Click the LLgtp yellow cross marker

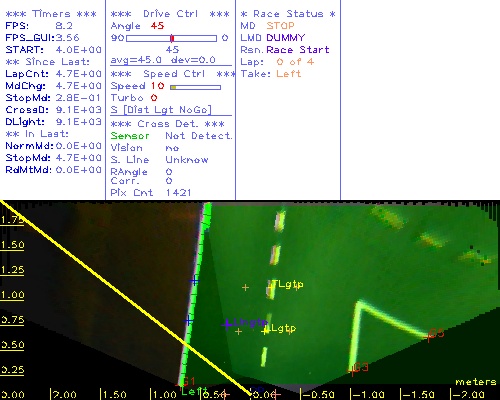click(x=265, y=331)
